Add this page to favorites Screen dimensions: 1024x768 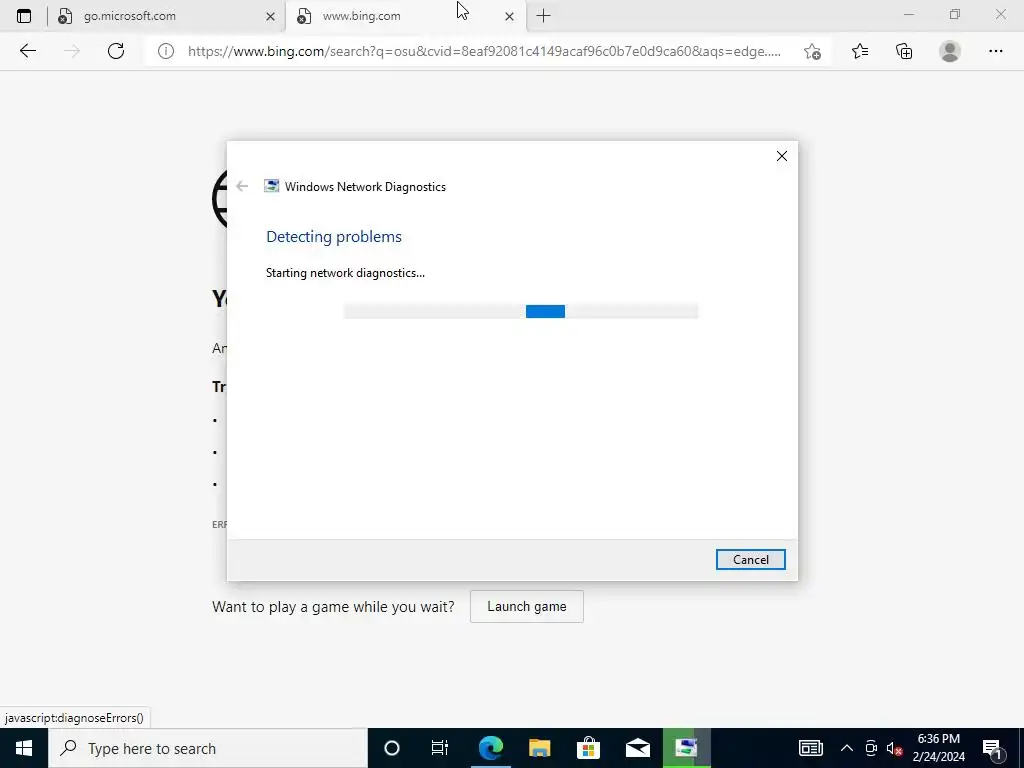(812, 51)
